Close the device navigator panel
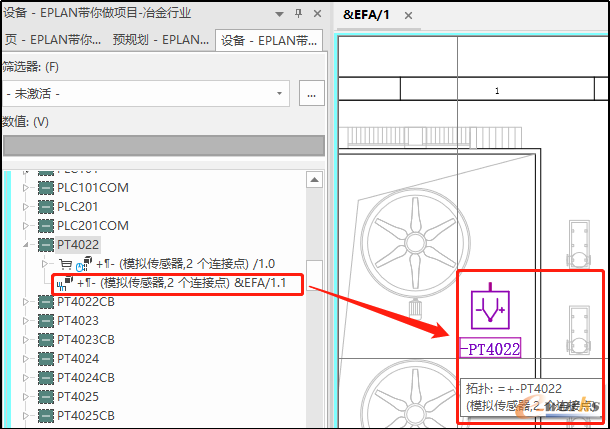The image size is (610, 429). 317,14
